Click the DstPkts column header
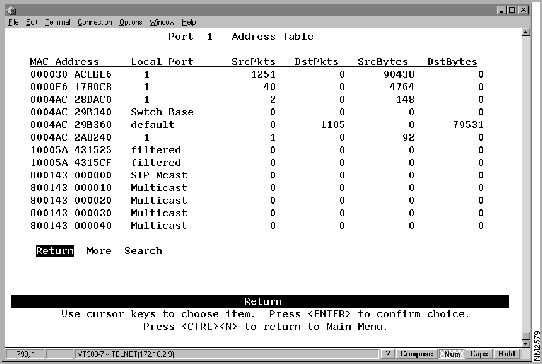The image size is (542, 364). [x=316, y=62]
